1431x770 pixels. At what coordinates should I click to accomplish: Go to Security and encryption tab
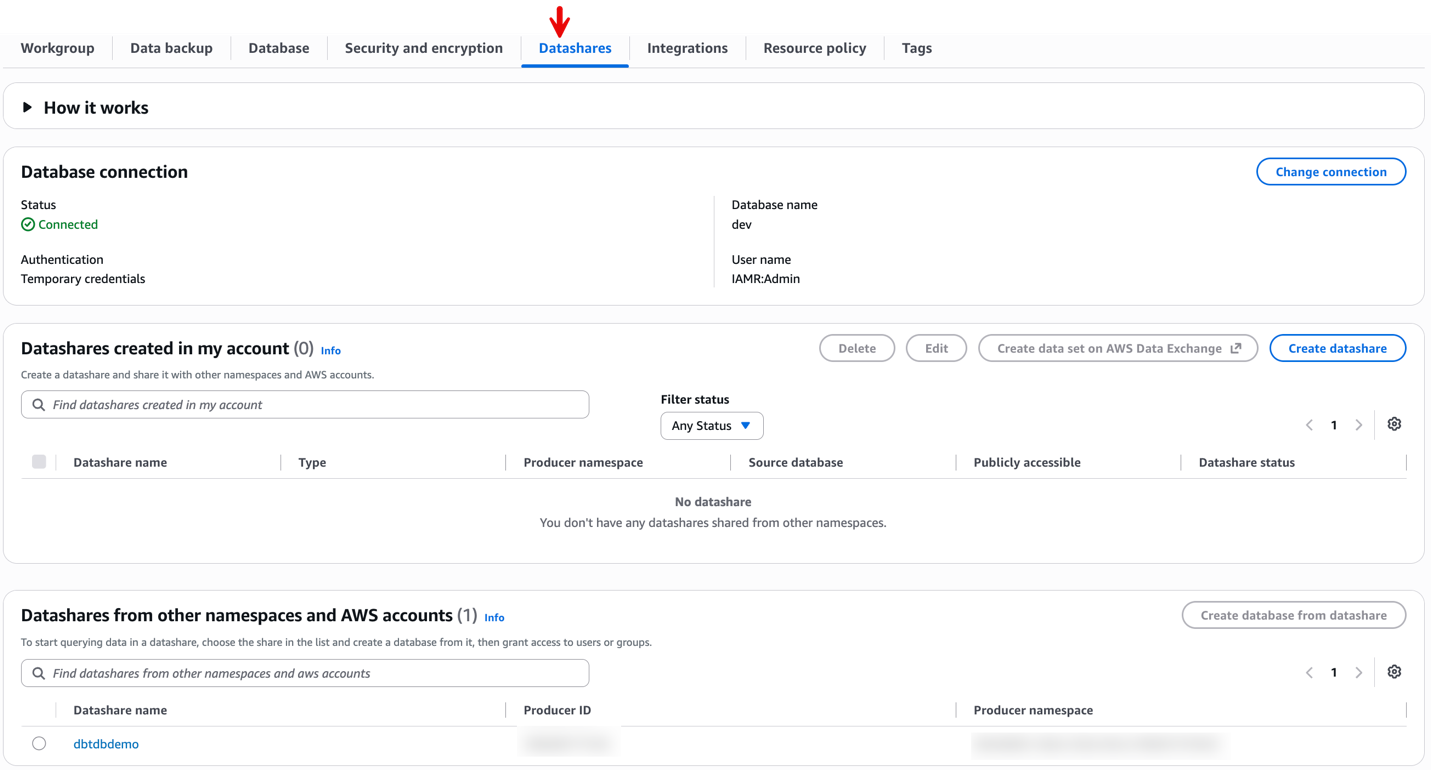tap(424, 48)
